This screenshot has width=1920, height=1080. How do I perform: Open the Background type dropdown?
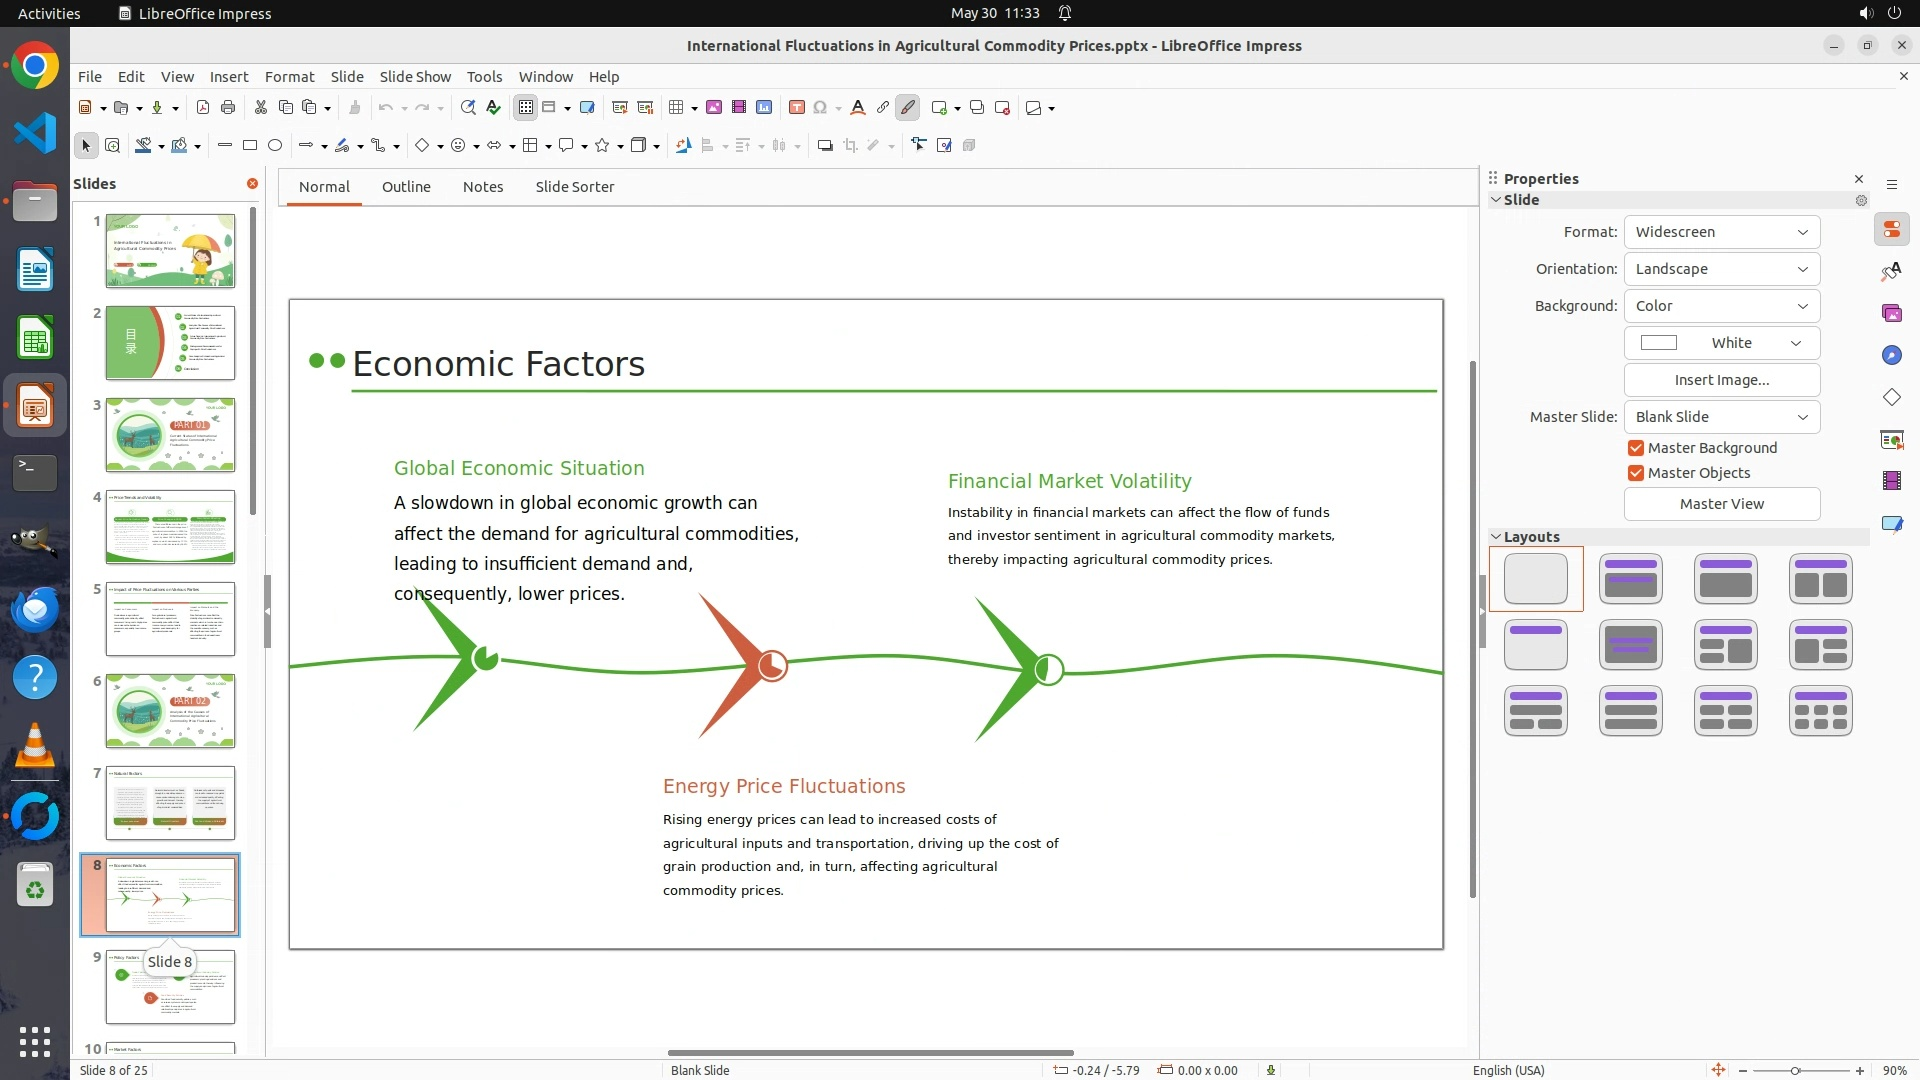click(x=1721, y=306)
